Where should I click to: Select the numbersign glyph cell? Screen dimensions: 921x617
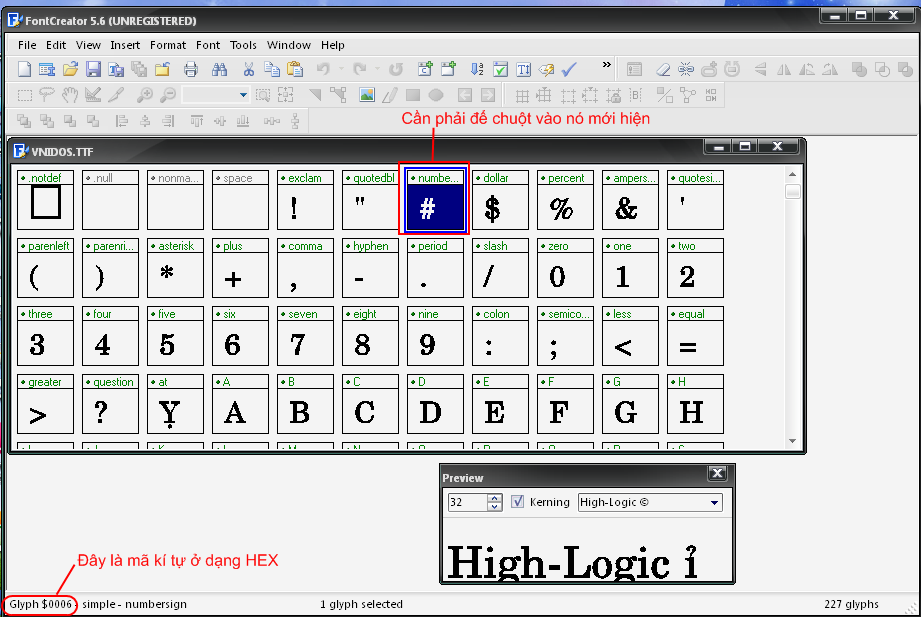[x=435, y=200]
